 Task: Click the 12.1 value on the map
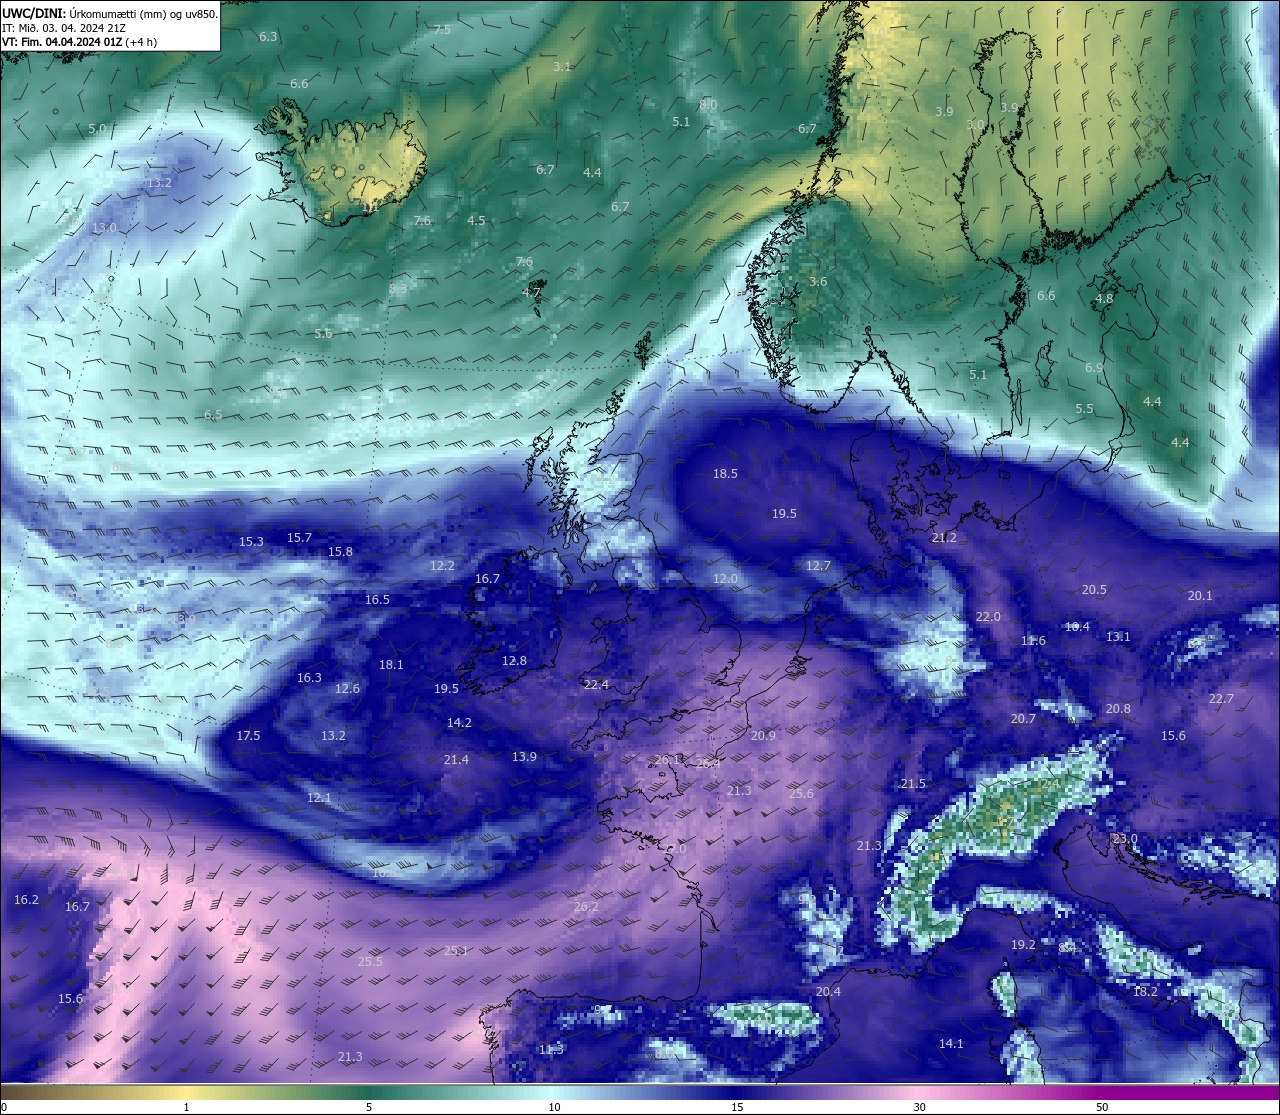pos(319,798)
